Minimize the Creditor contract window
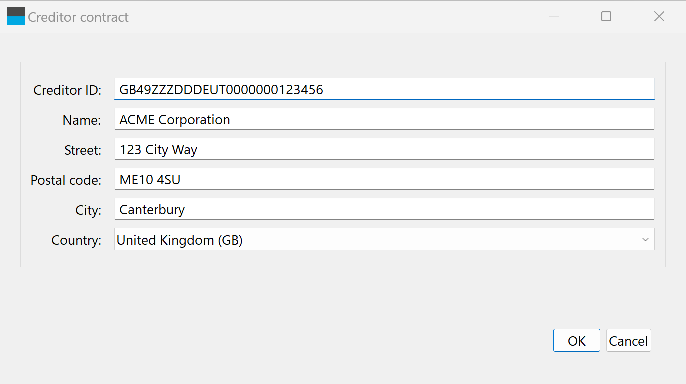The height and width of the screenshot is (384, 686). pos(554,17)
